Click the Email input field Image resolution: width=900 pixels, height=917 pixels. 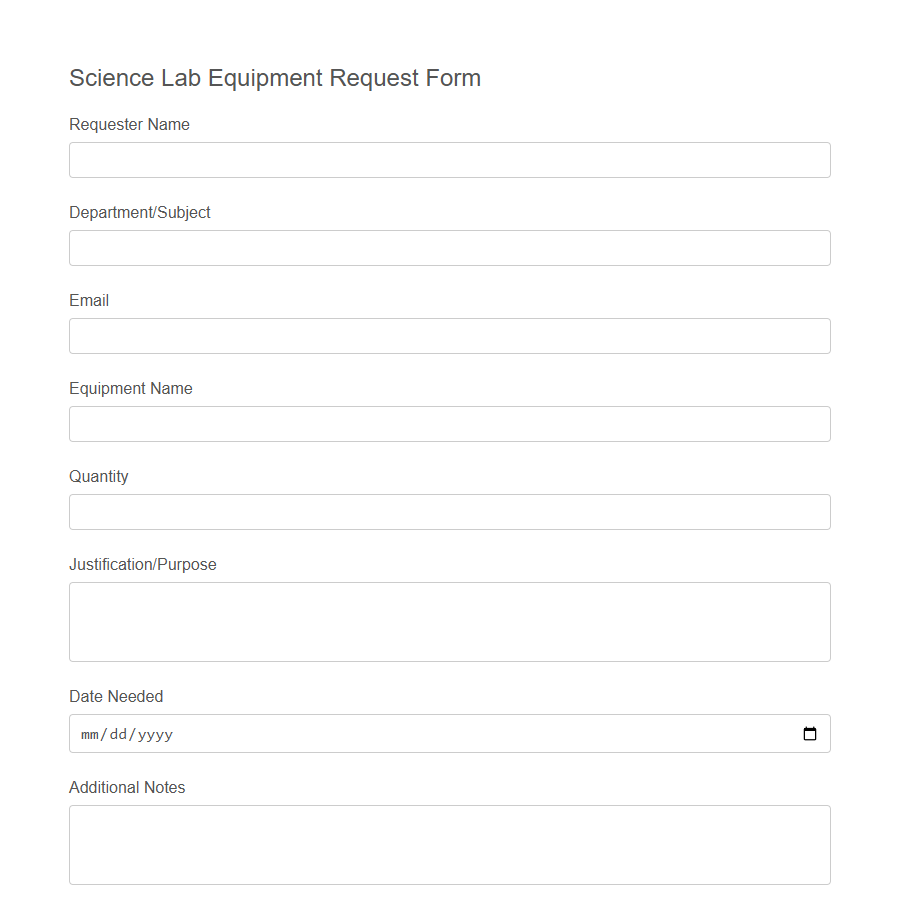coord(449,335)
